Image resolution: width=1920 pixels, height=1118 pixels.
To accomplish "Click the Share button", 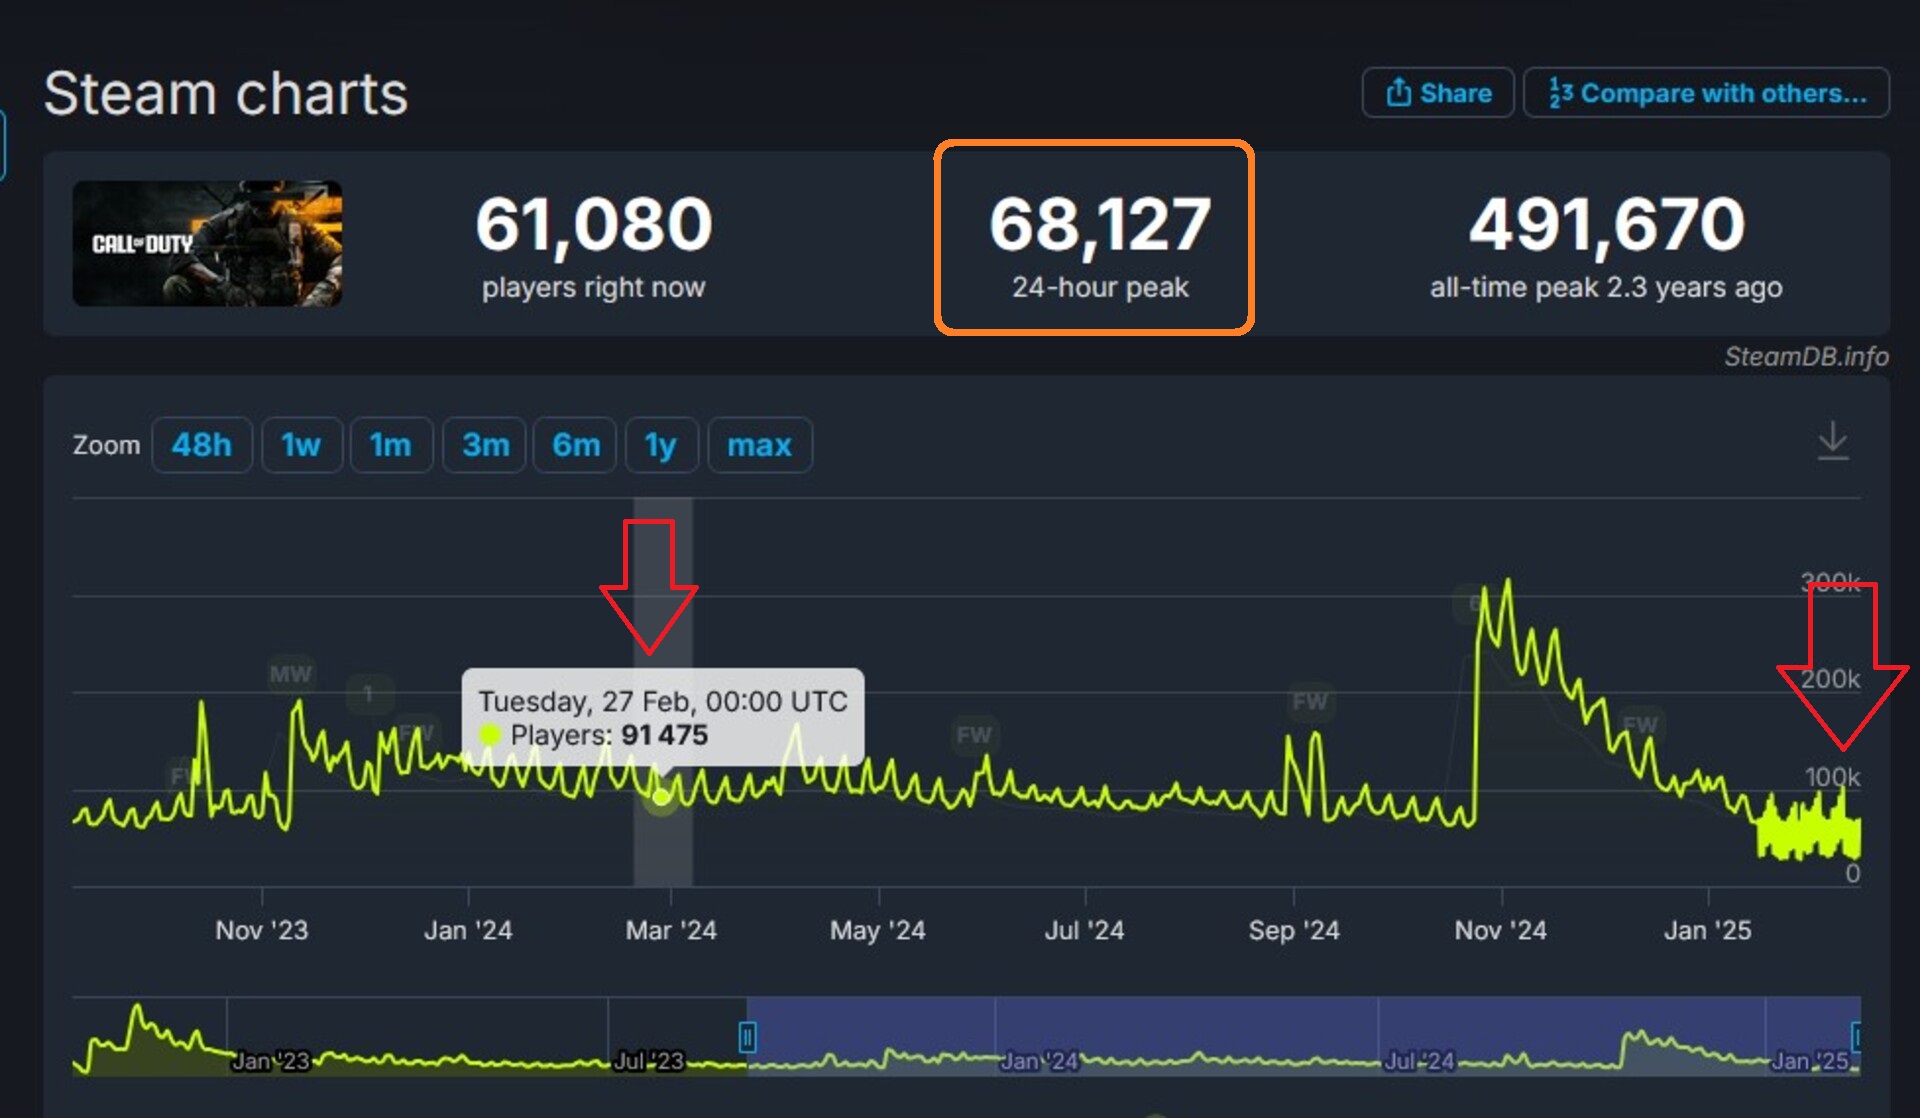I will tap(1437, 93).
